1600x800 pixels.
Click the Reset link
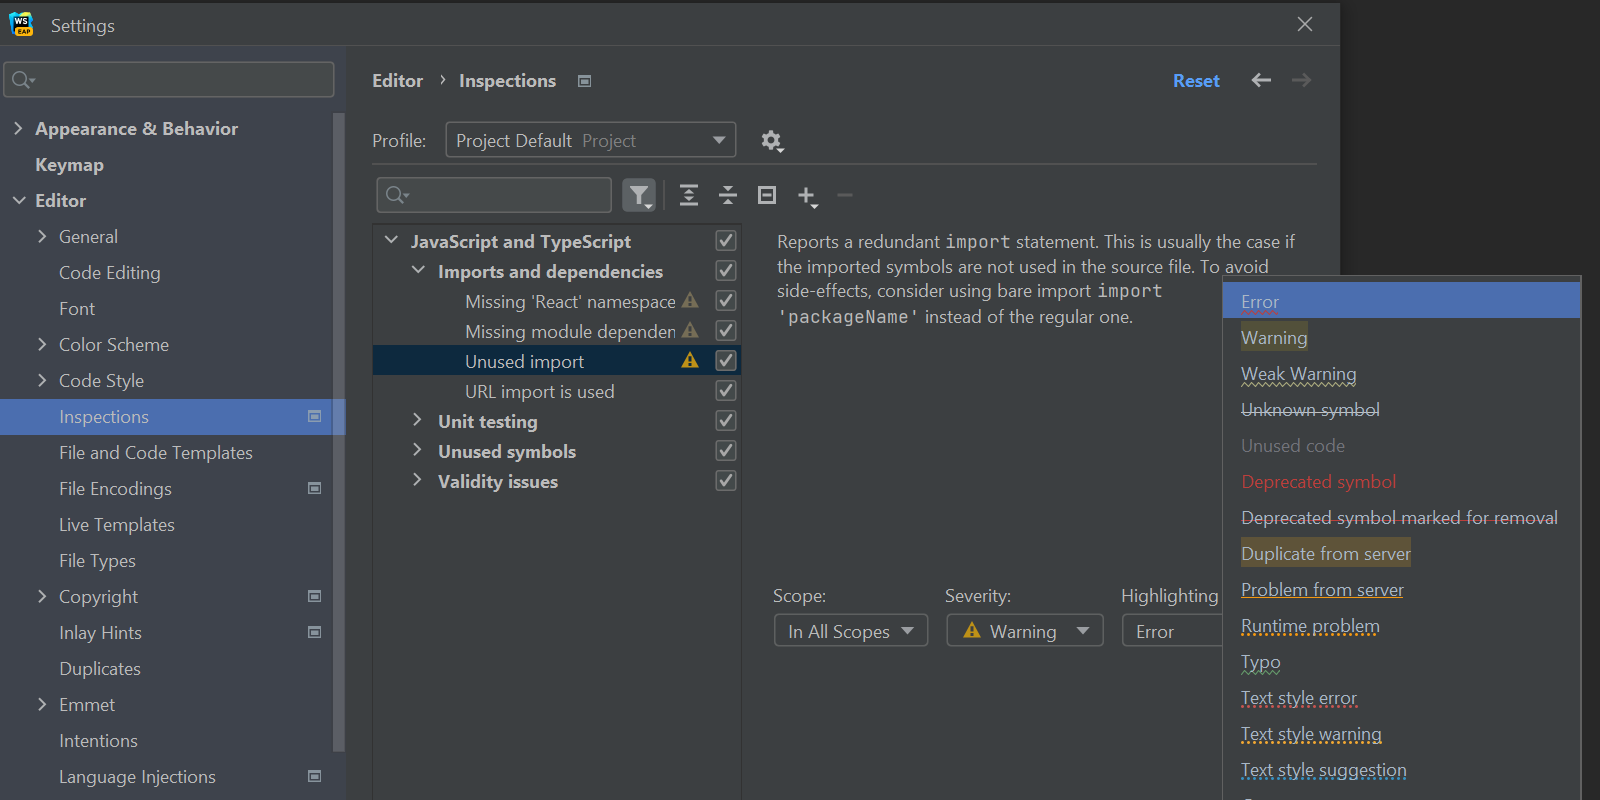pos(1196,81)
